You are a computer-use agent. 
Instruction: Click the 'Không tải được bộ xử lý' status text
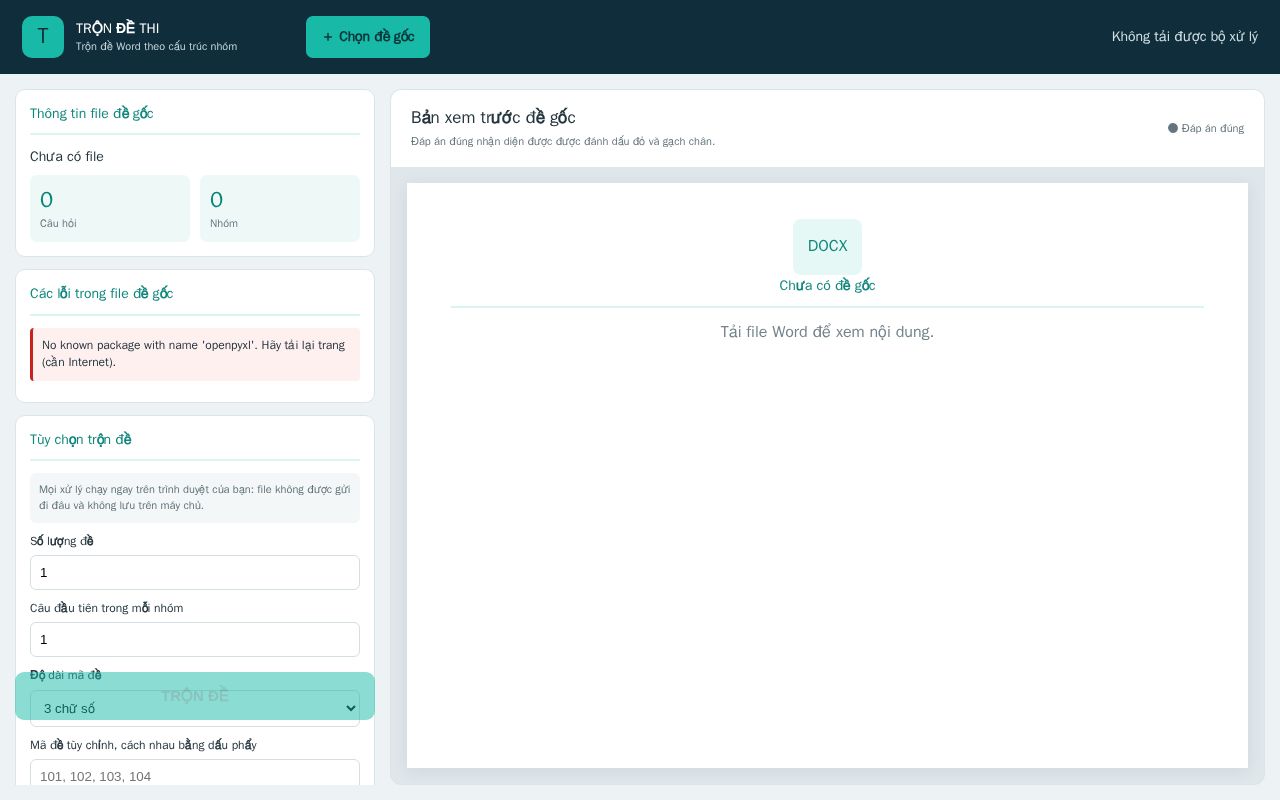[1185, 37]
